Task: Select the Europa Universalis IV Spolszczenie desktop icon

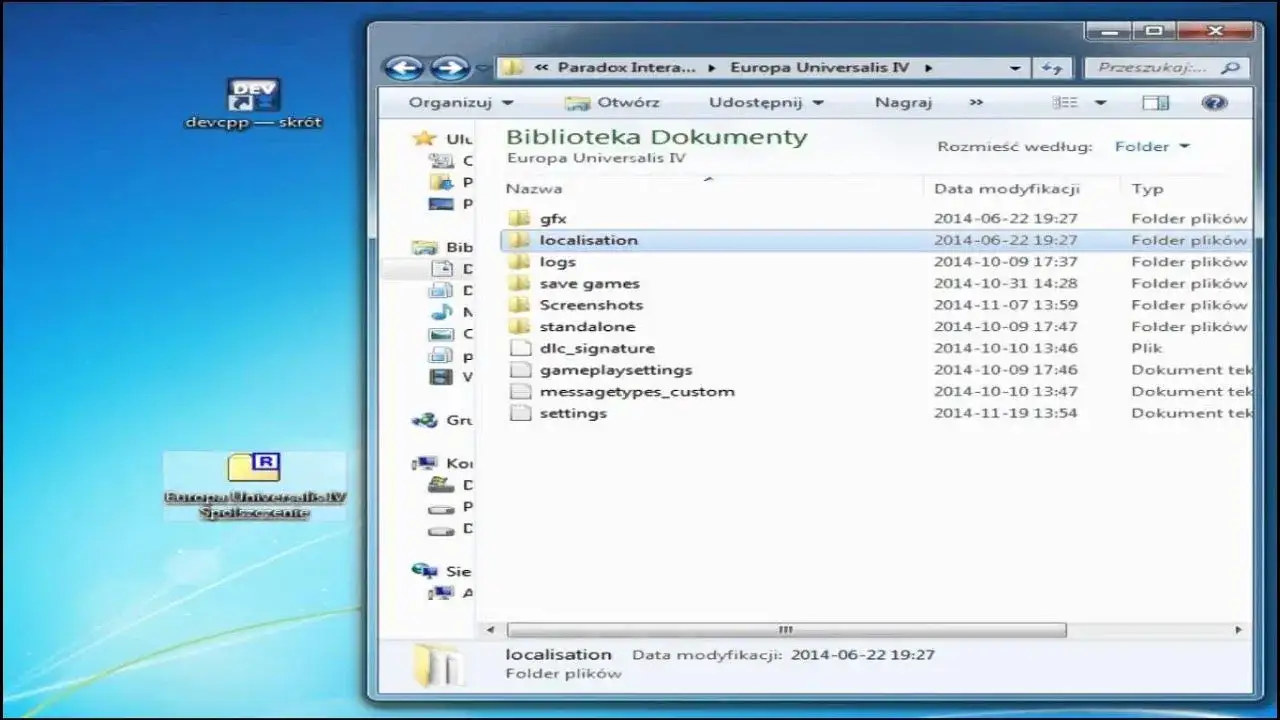Action: (x=254, y=486)
